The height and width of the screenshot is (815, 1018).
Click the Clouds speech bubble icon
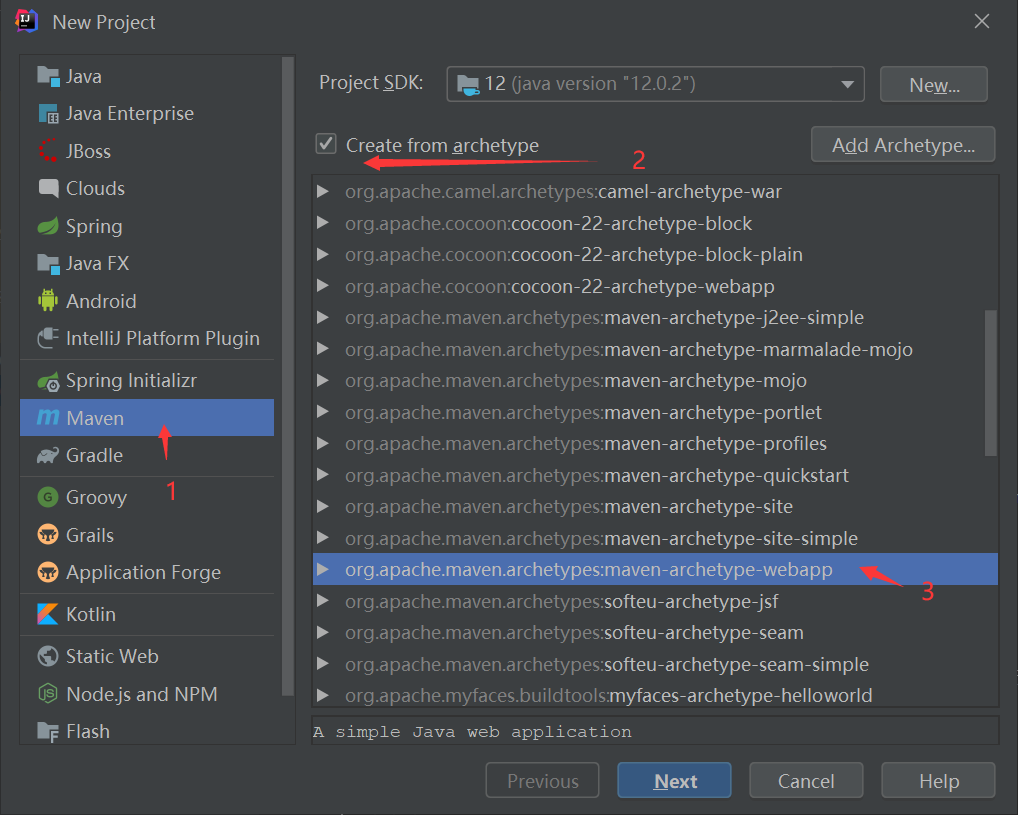click(x=48, y=188)
